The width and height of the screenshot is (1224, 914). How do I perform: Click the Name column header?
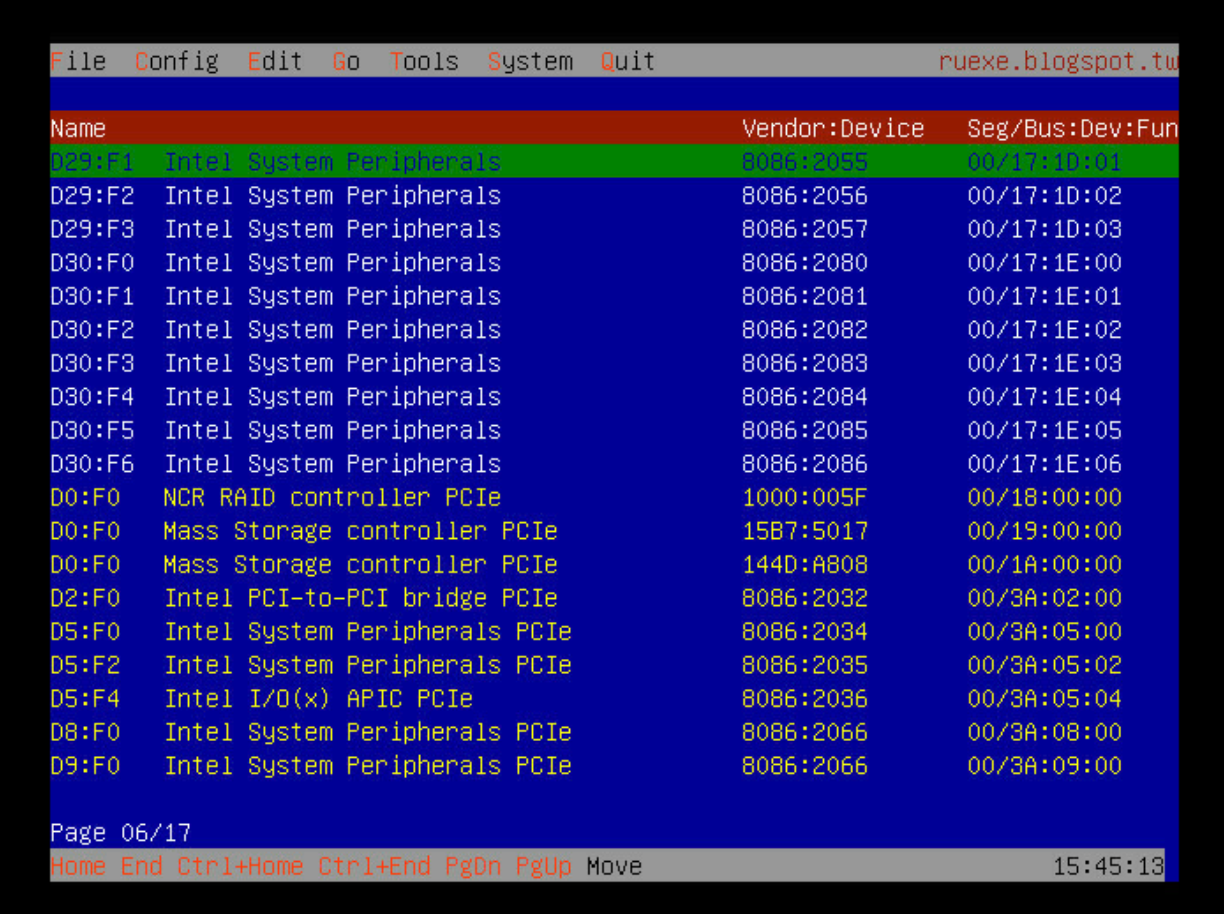pyautogui.click(x=78, y=128)
